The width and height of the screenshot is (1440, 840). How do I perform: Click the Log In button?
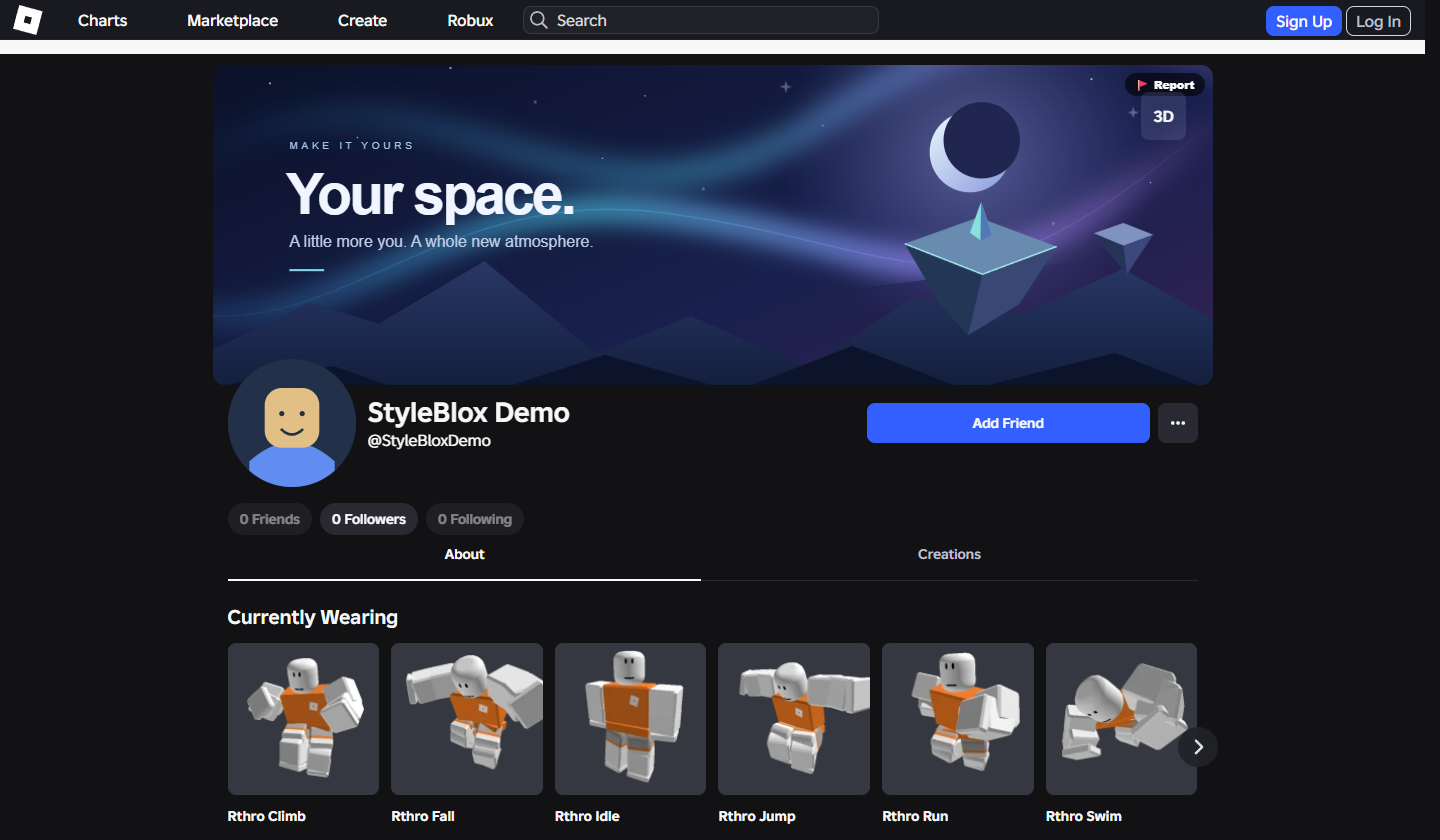[1378, 21]
